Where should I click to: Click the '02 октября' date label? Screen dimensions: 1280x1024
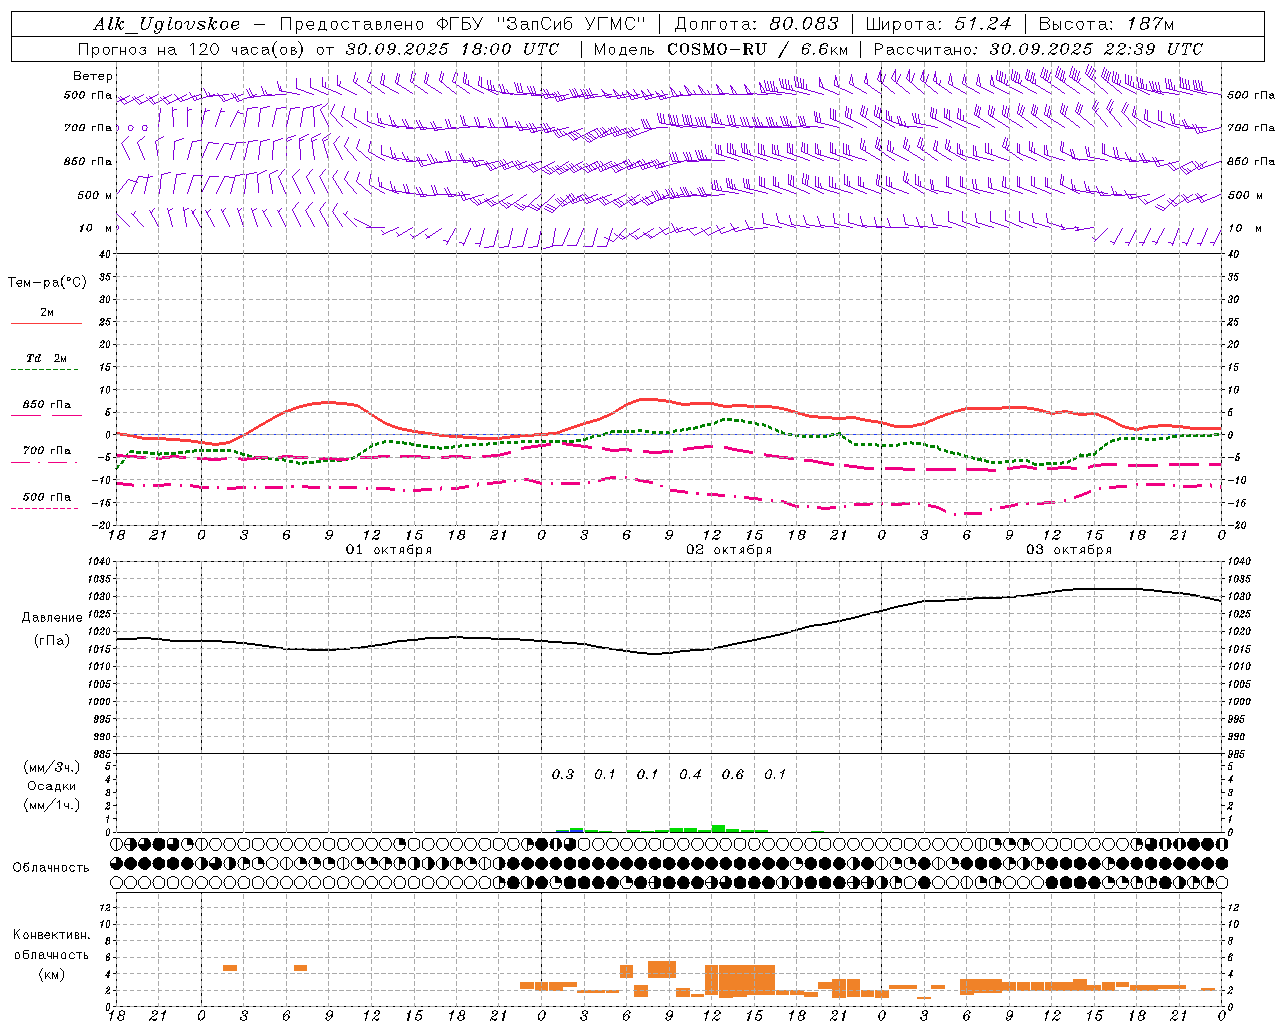click(729, 550)
